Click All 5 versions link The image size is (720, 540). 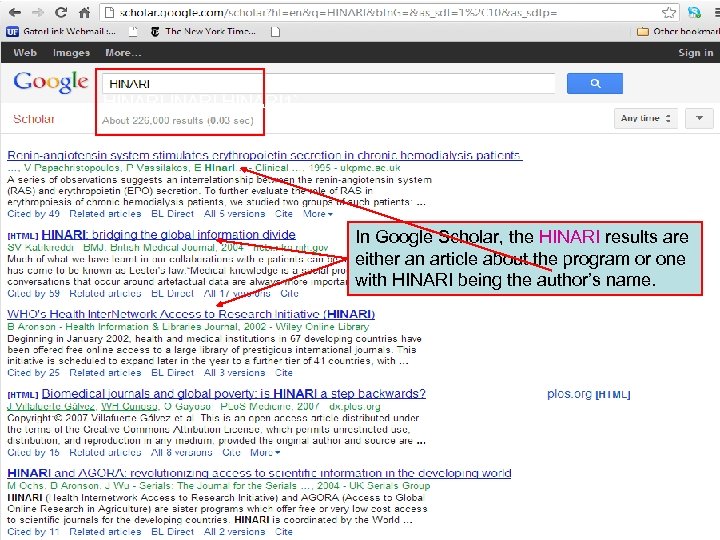pos(234,214)
